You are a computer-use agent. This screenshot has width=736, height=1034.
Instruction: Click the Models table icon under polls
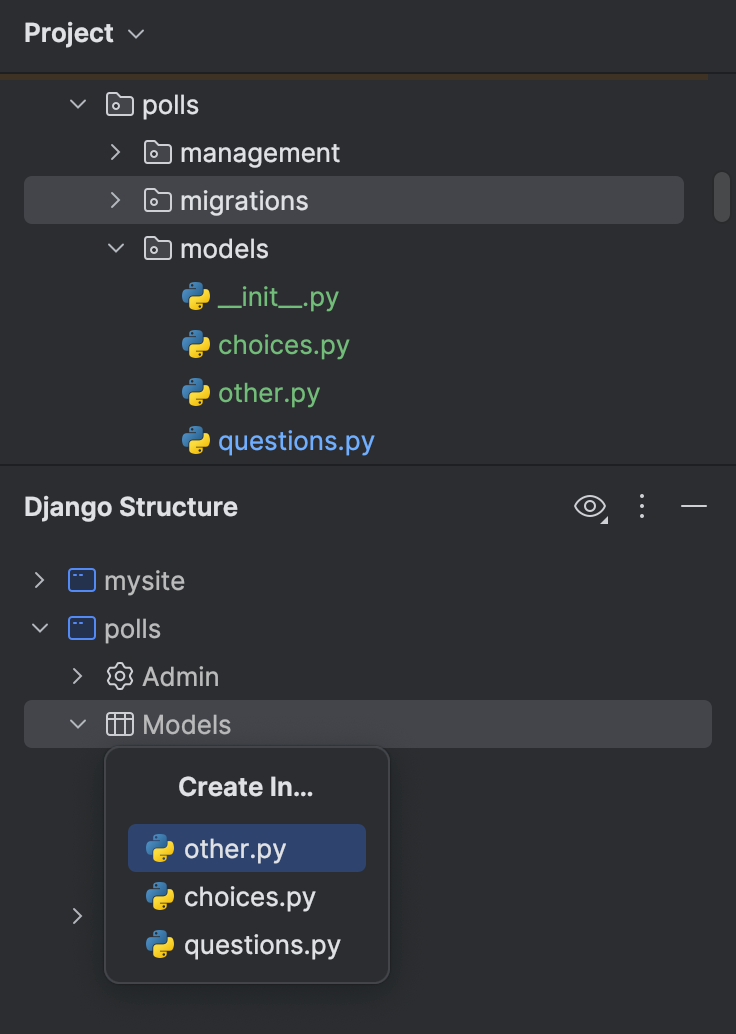[x=118, y=724]
